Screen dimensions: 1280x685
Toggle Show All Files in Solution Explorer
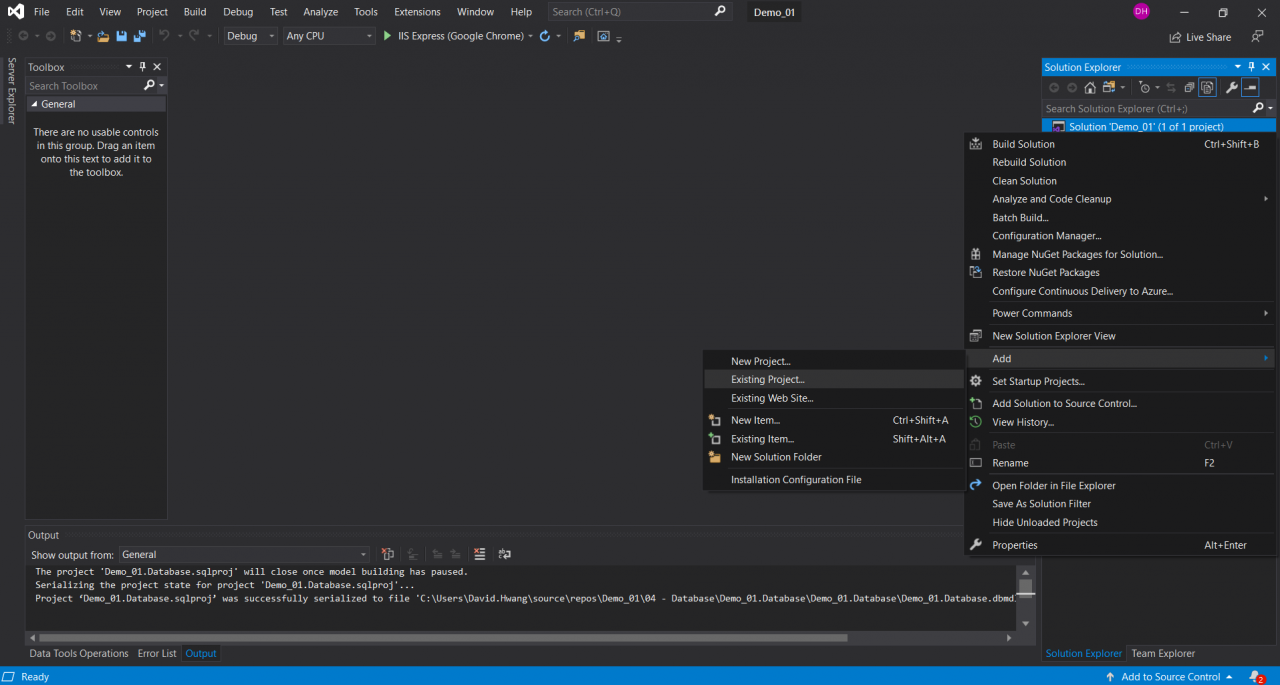click(1207, 88)
